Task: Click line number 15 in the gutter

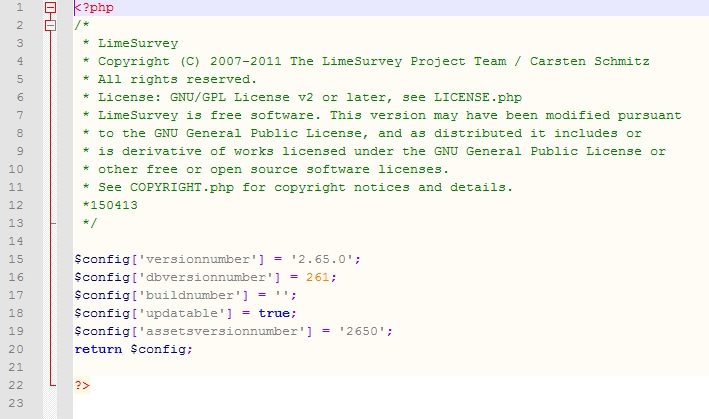Action: pos(16,259)
